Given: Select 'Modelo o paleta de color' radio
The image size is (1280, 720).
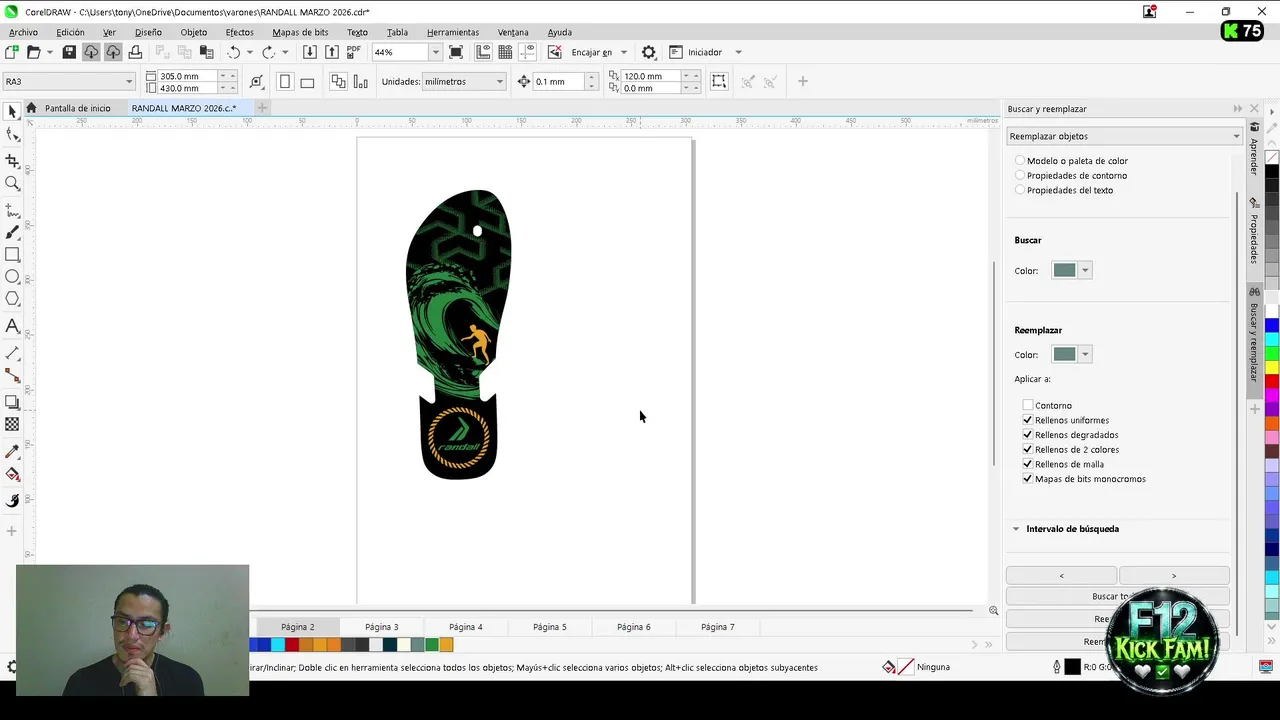Looking at the screenshot, I should click(x=1020, y=160).
